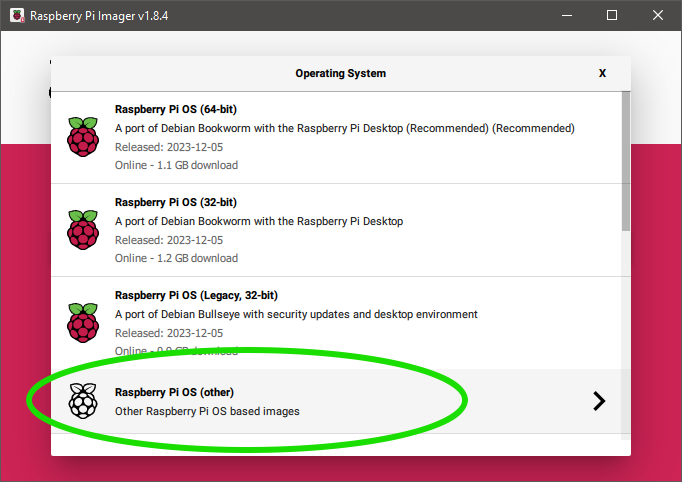Image resolution: width=682 pixels, height=482 pixels.
Task: Click the 32-bit Bookworm Raspberry Pi Desktop description
Action: point(259,221)
